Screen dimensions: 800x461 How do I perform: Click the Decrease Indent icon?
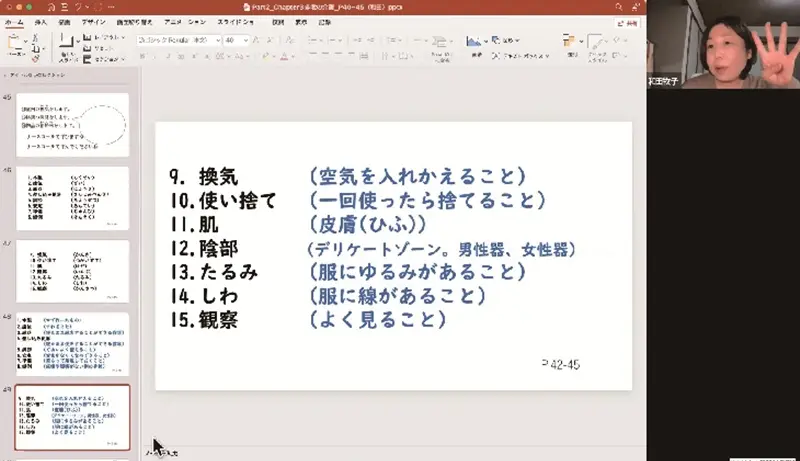pyautogui.click(x=357, y=40)
